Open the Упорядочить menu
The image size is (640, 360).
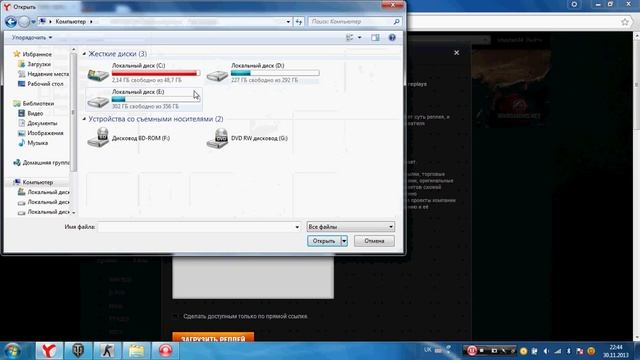[x=31, y=38]
